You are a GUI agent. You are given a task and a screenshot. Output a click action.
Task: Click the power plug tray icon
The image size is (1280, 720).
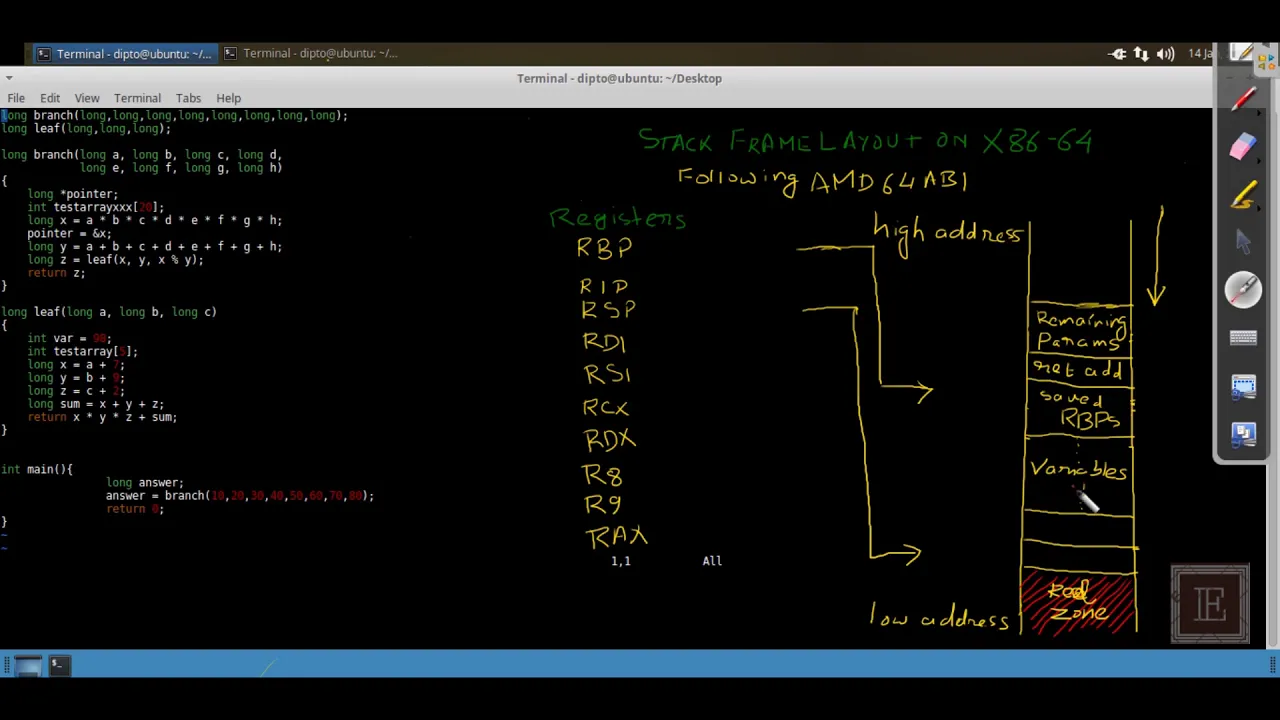1117,54
